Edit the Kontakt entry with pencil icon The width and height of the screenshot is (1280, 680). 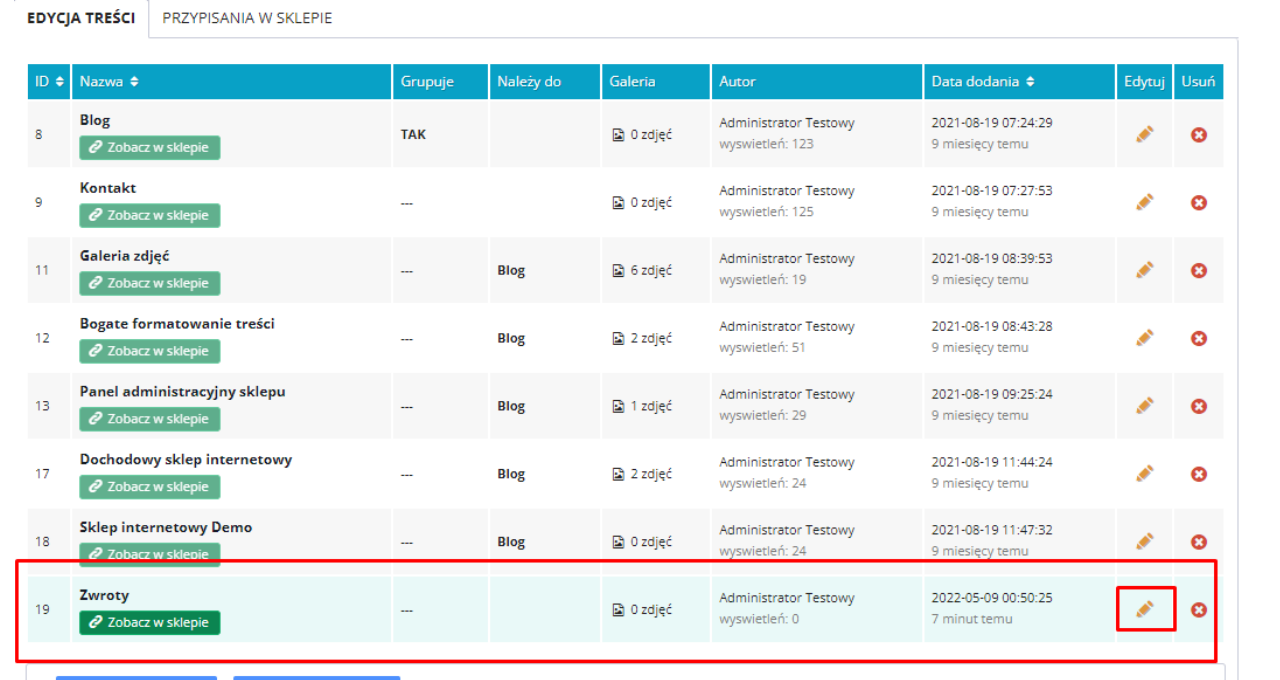click(x=1145, y=202)
